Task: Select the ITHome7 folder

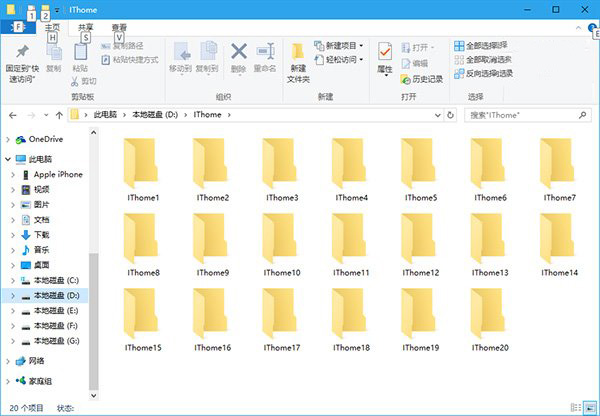Action: click(559, 170)
